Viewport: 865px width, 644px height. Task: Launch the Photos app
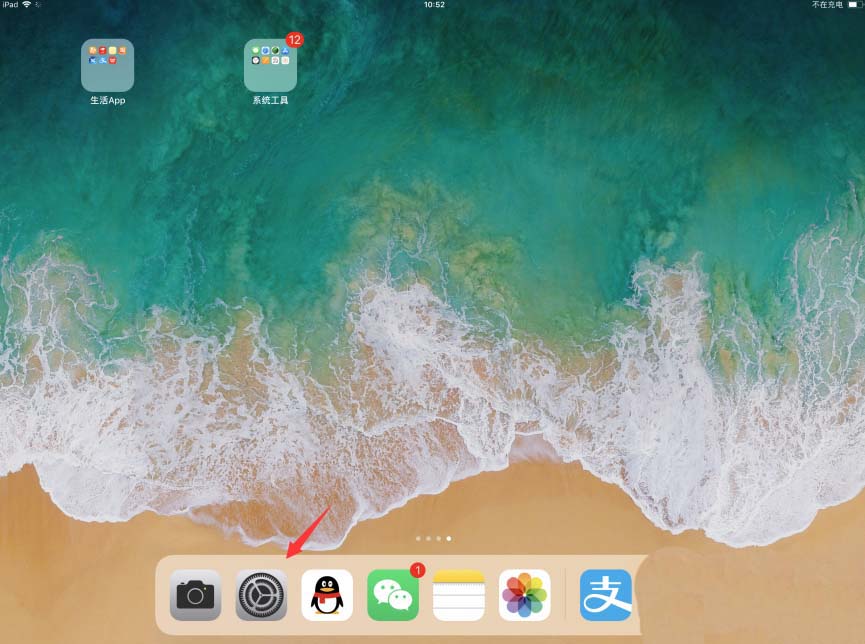[x=525, y=595]
